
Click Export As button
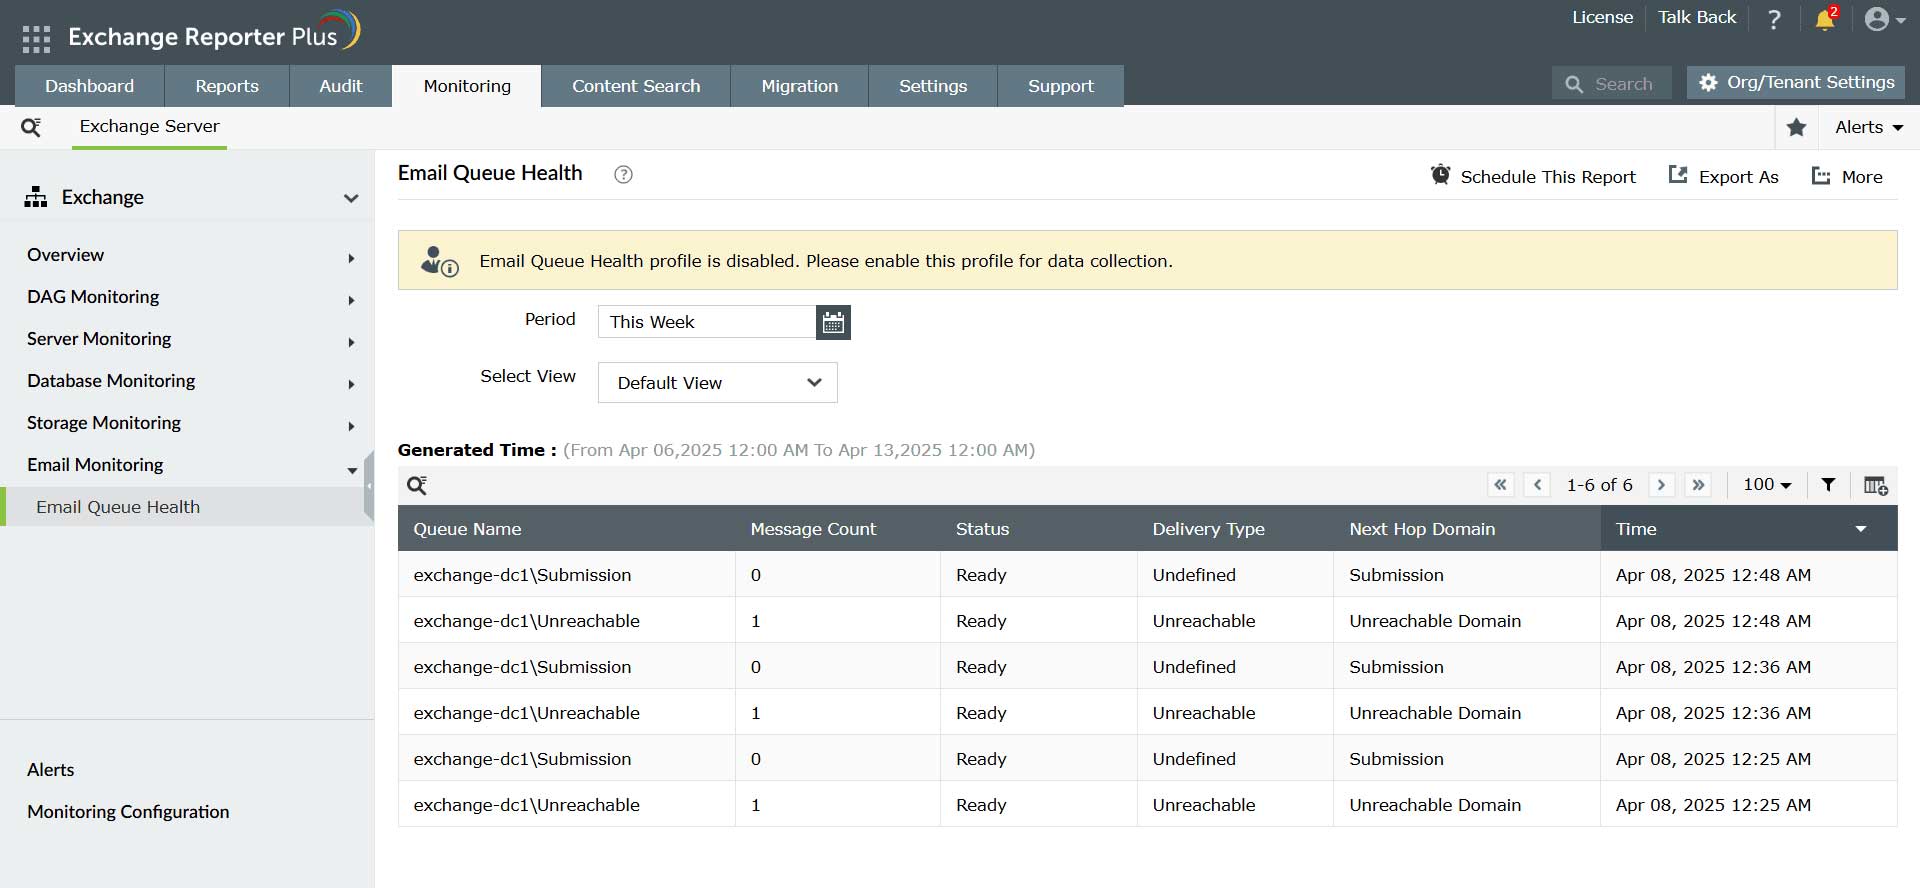pyautogui.click(x=1723, y=176)
